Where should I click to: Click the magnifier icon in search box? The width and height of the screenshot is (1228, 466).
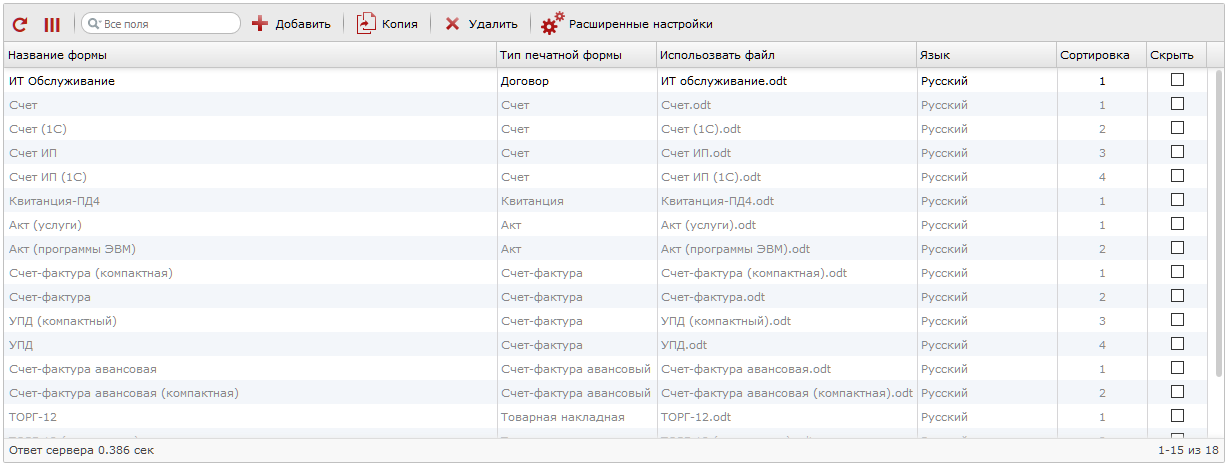(93, 23)
